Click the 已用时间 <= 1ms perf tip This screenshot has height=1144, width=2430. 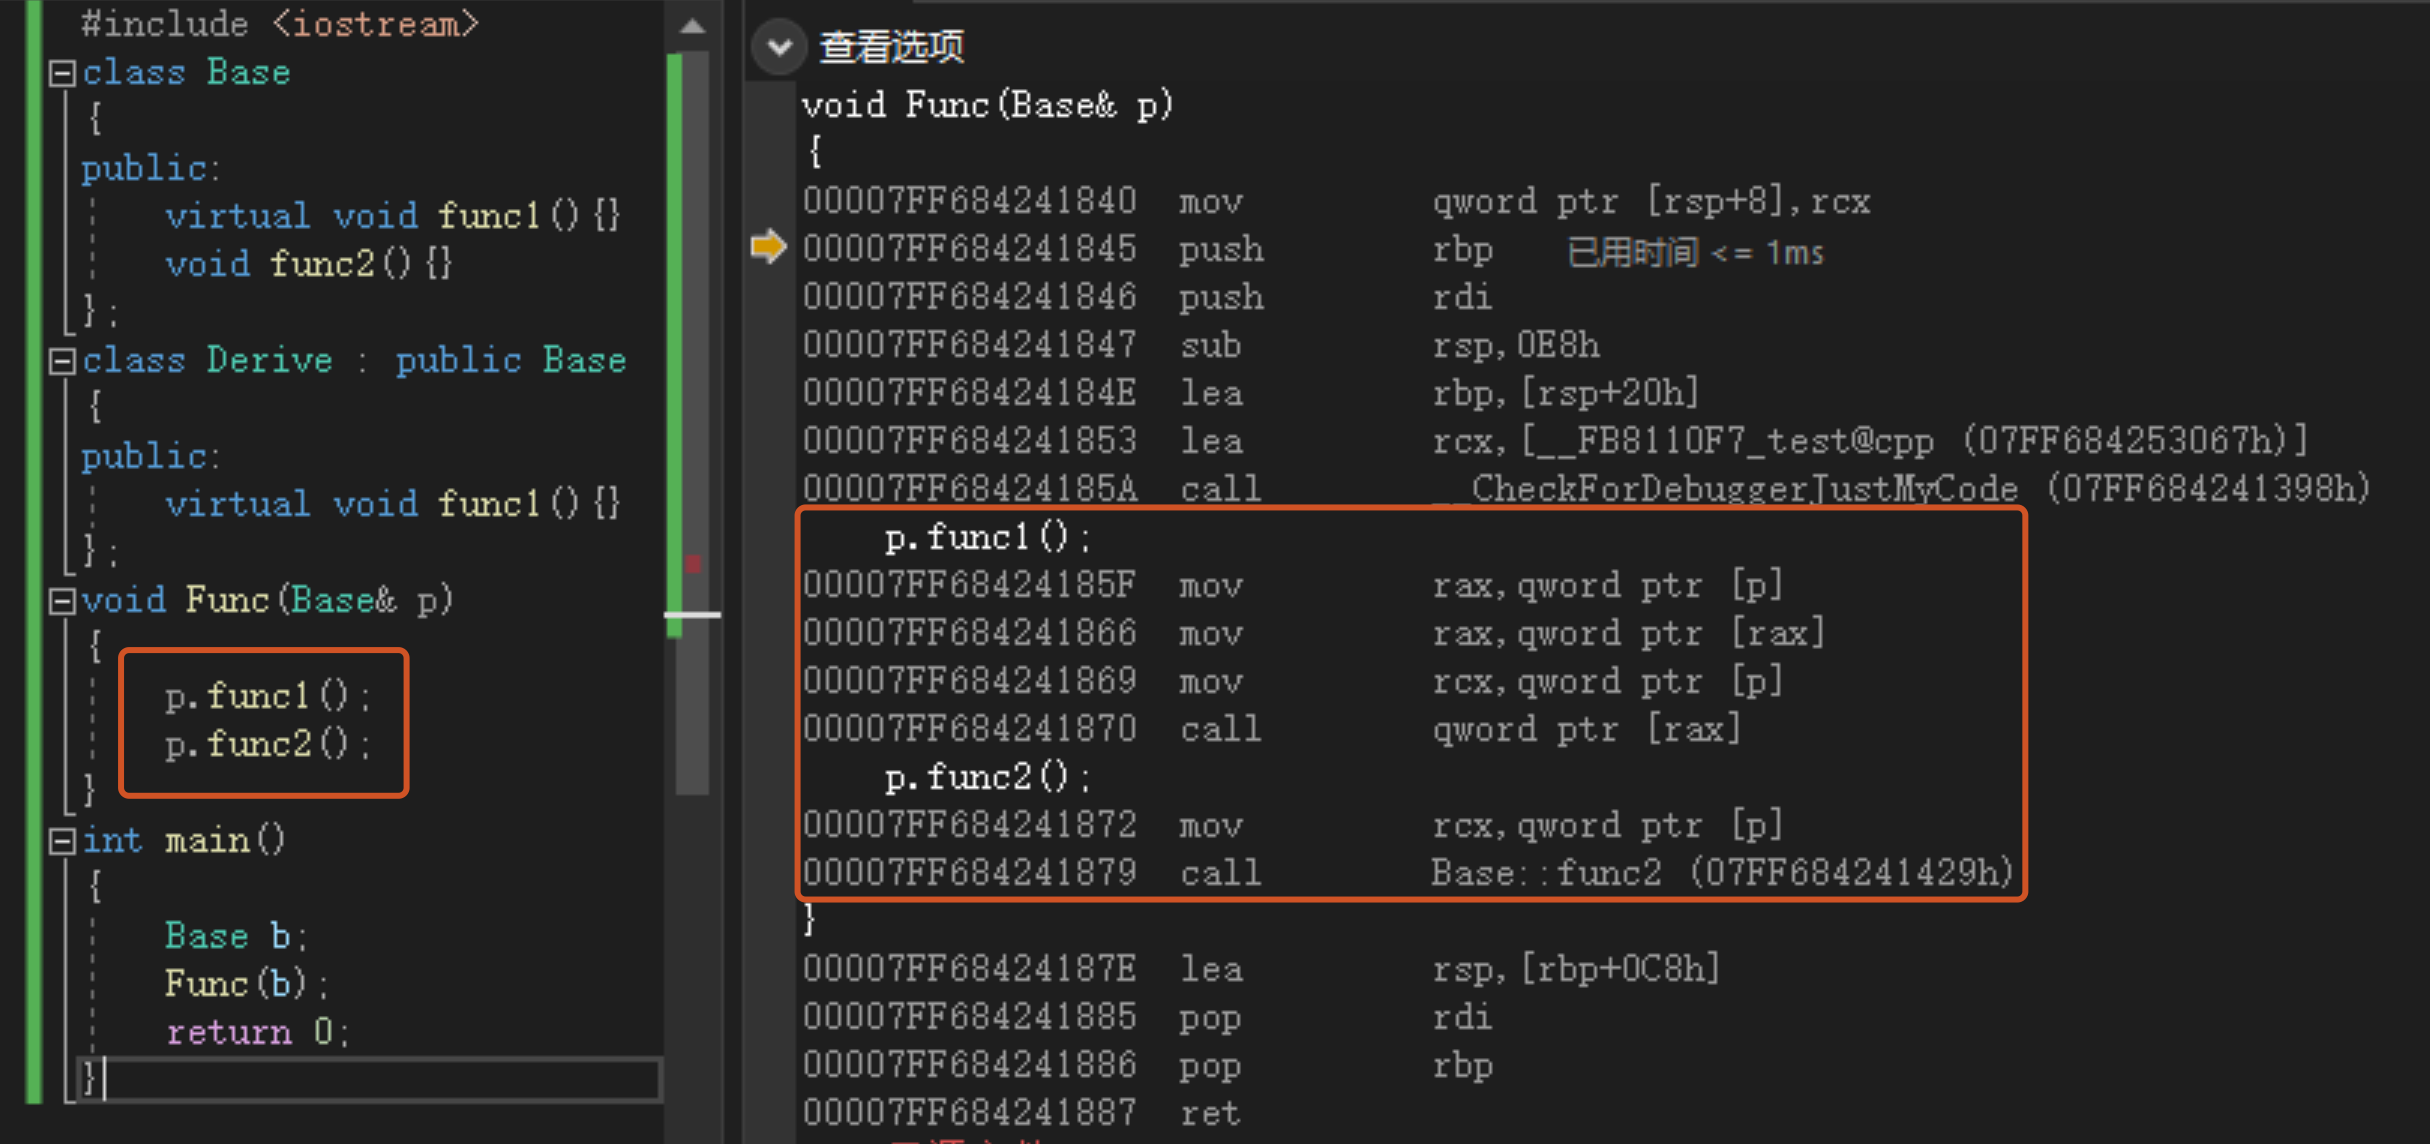click(x=1695, y=252)
